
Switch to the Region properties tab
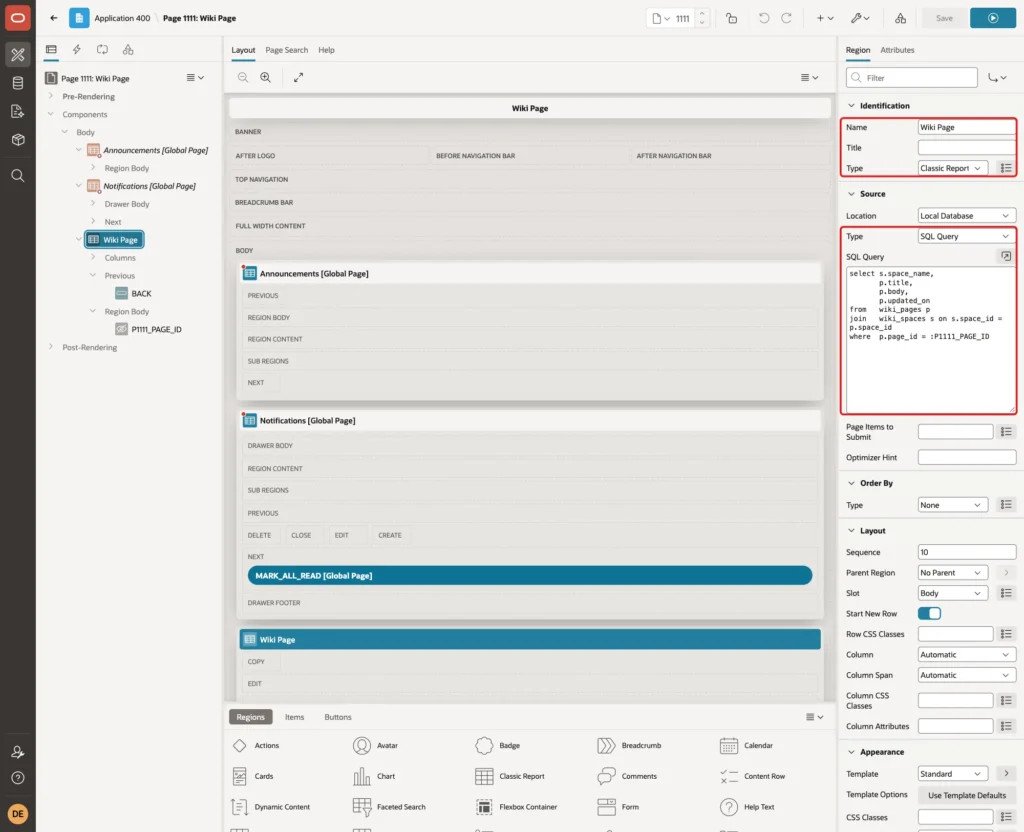tap(857, 50)
